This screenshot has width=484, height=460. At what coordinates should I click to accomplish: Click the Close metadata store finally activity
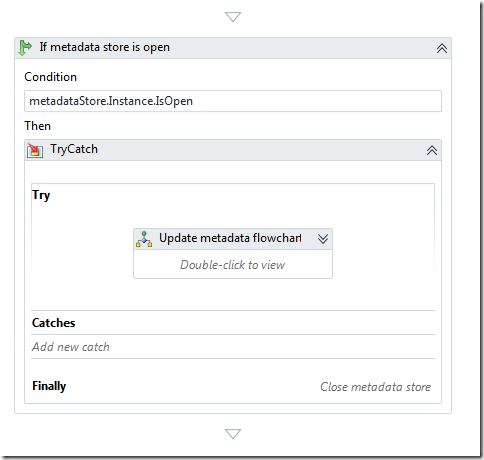pyautogui.click(x=375, y=387)
